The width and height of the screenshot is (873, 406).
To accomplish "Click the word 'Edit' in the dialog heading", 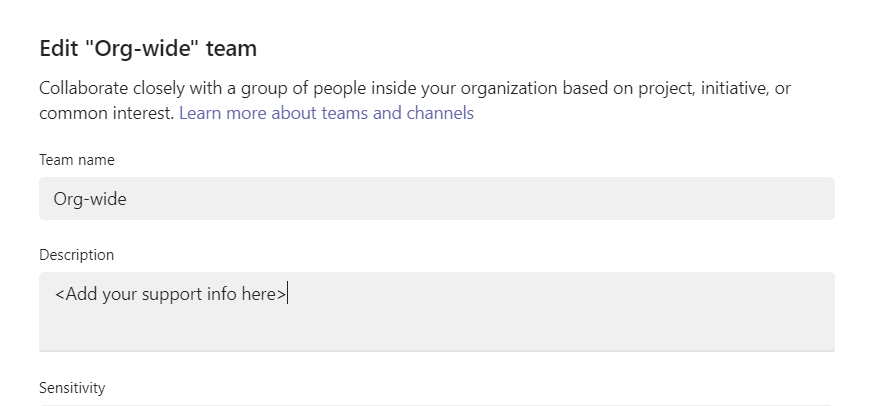I will 56,48.
